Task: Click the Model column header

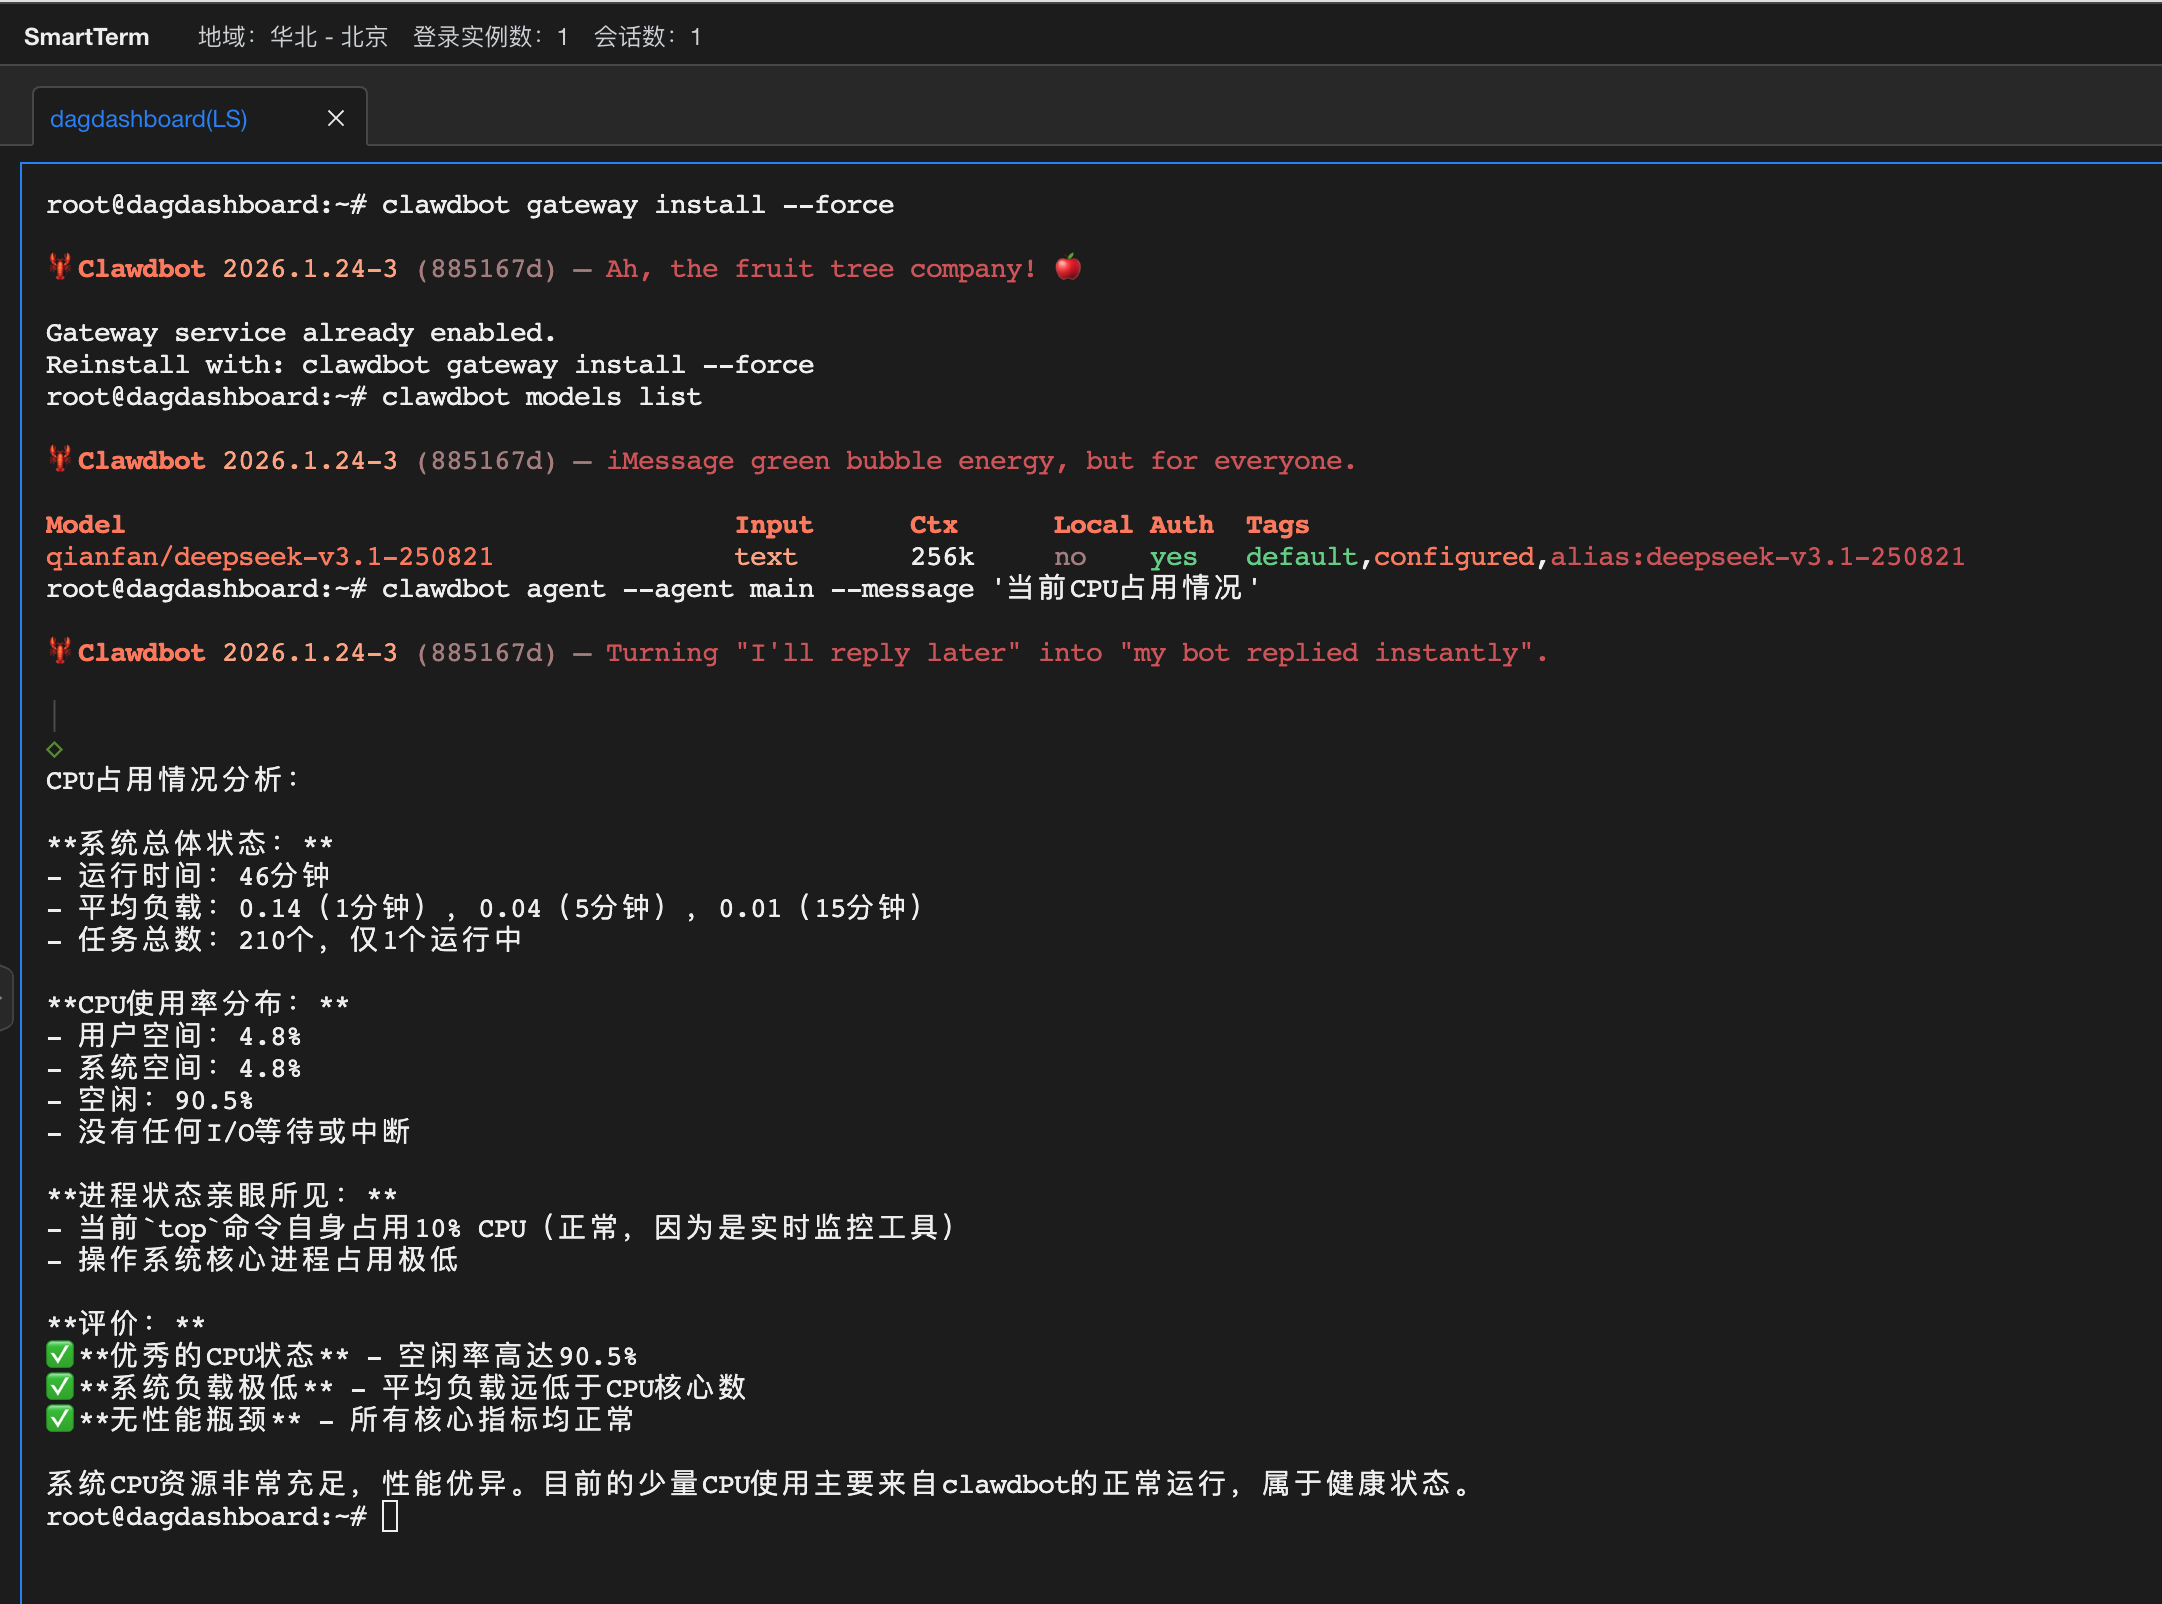Action: pyautogui.click(x=85, y=525)
